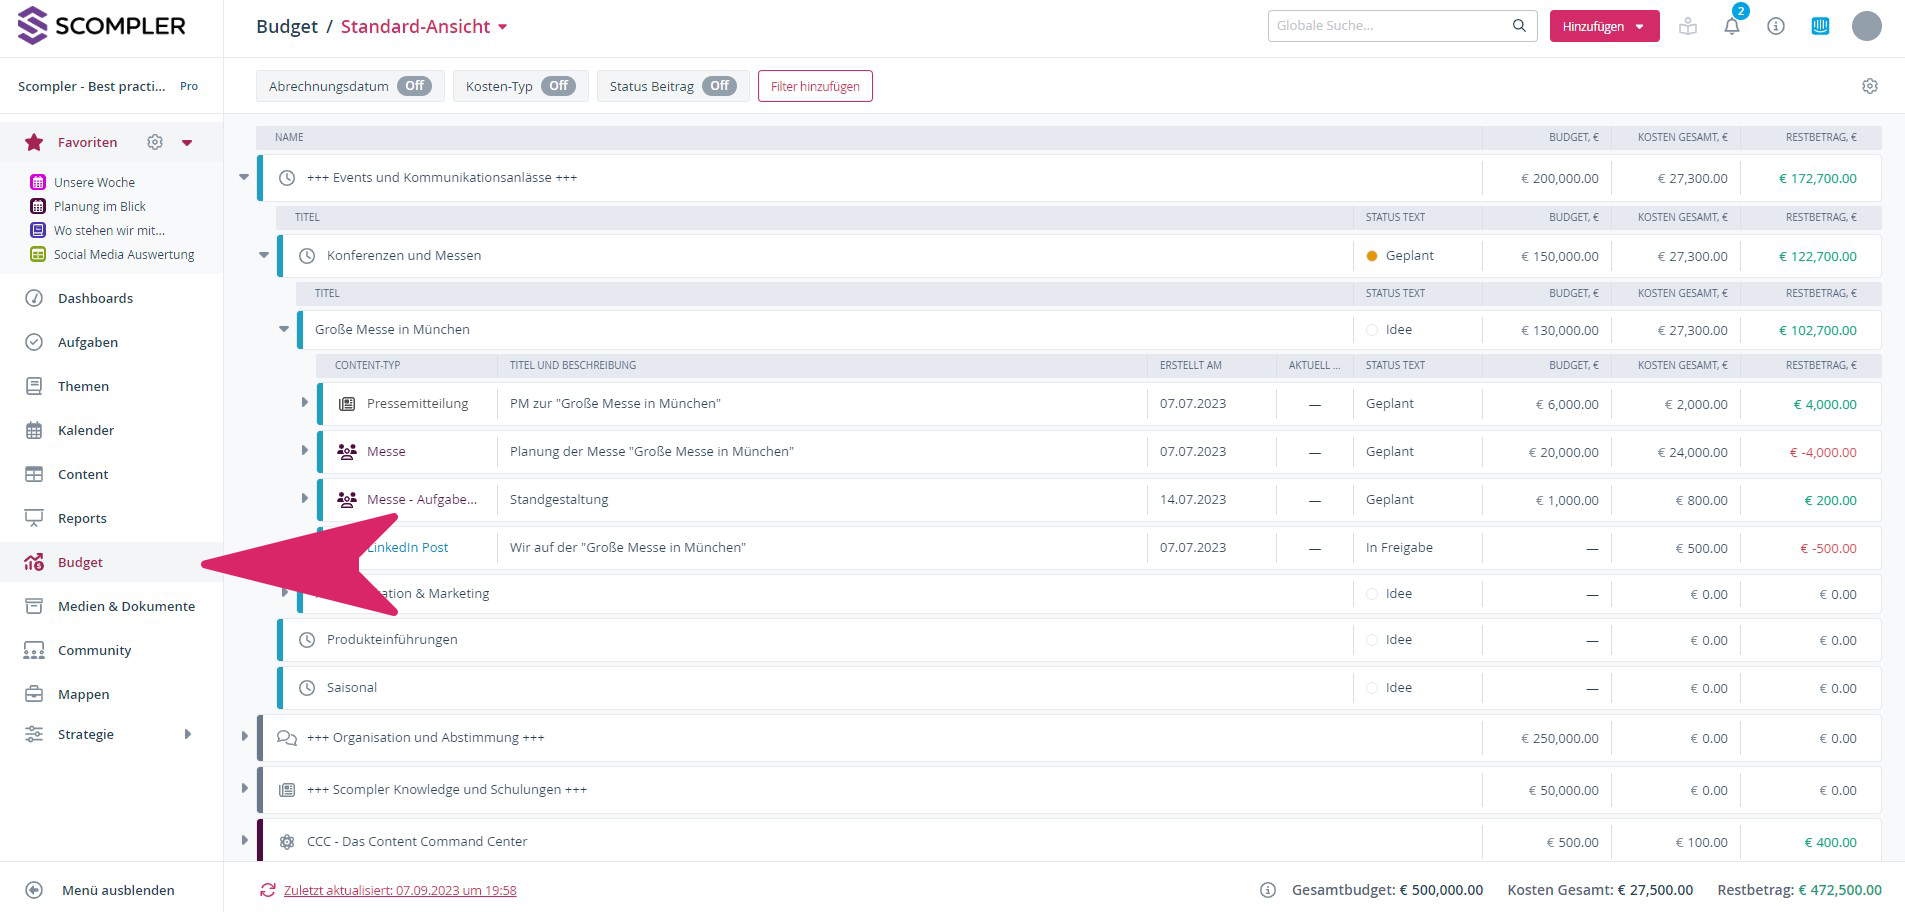Toggle the Abrechnungsdatum filter switch
The height and width of the screenshot is (912, 1905).
[x=414, y=86]
